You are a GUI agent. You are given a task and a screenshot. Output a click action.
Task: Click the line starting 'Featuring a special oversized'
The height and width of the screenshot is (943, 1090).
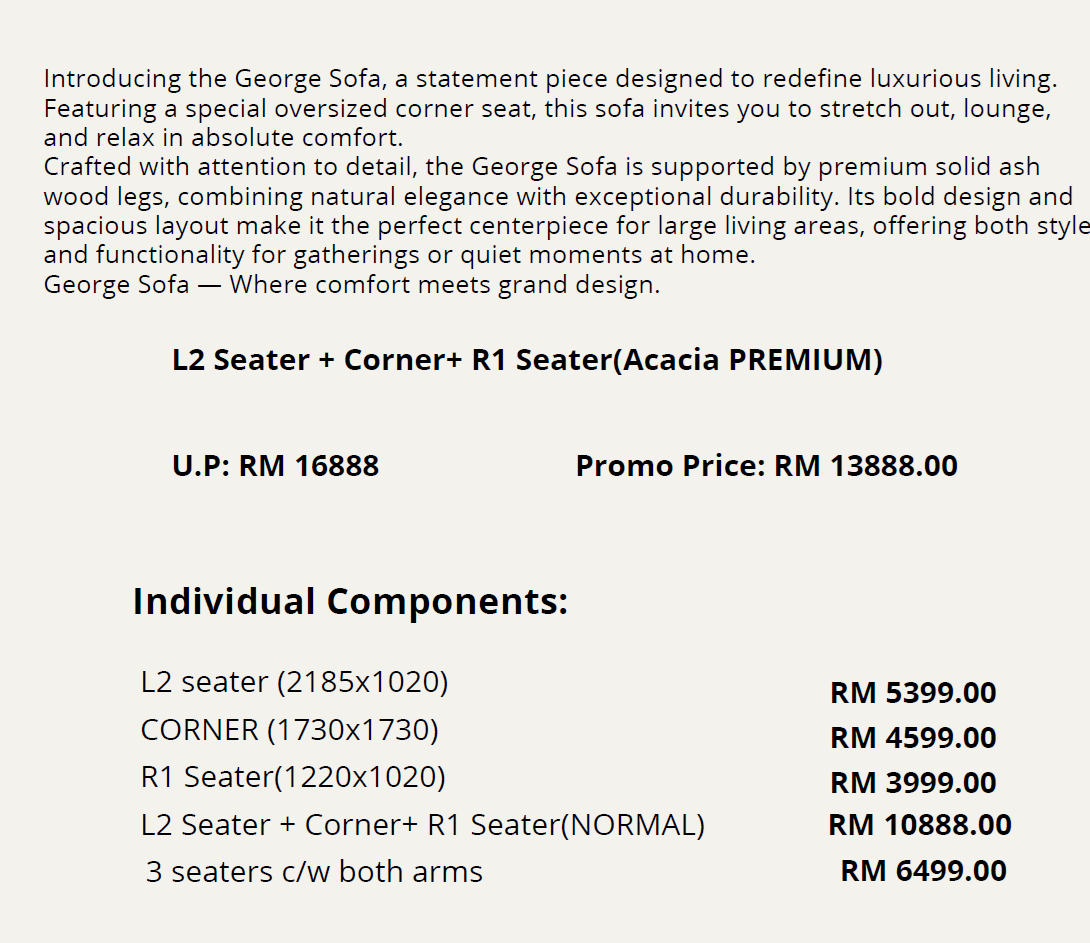point(546,108)
